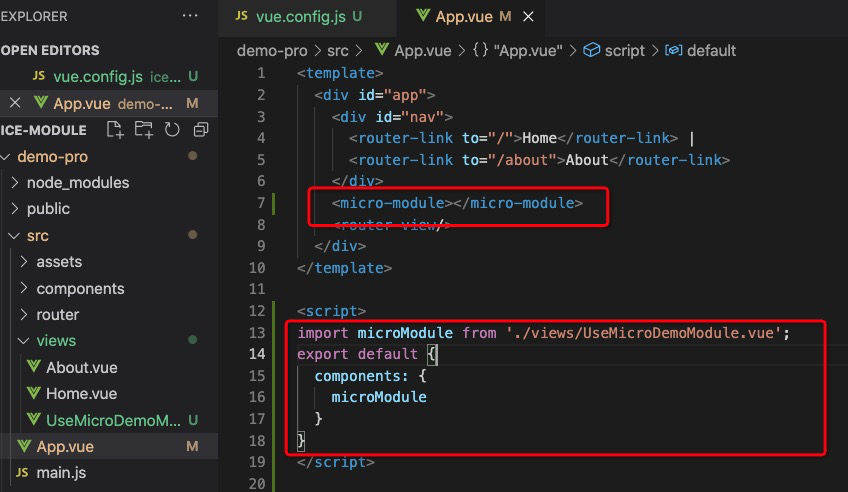Open the Explorer more actions ellipsis
The width and height of the screenshot is (848, 492).
pos(190,16)
